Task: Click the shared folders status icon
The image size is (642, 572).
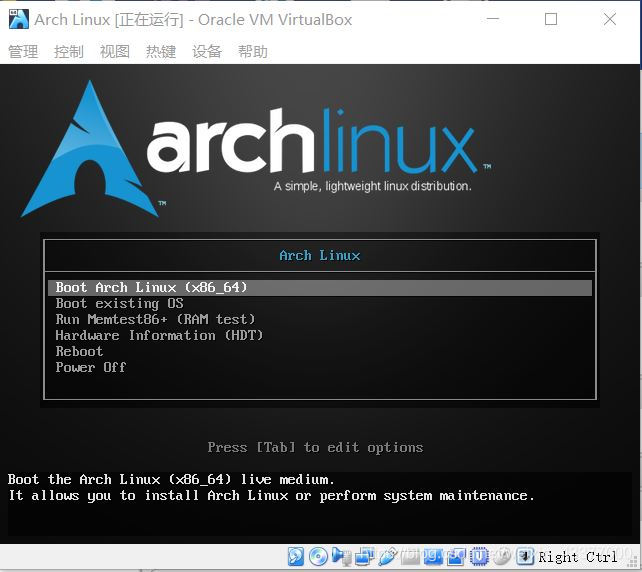Action: pos(410,556)
